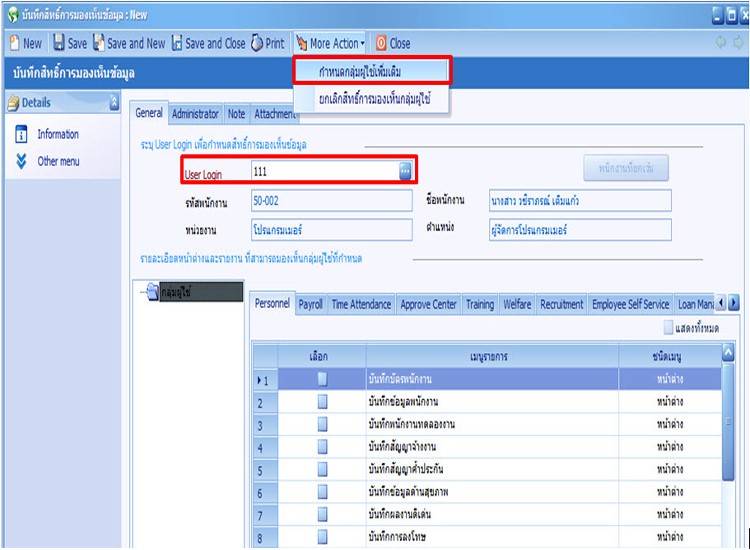750x550 pixels.
Task: Click the User Login input field
Action: [322, 172]
